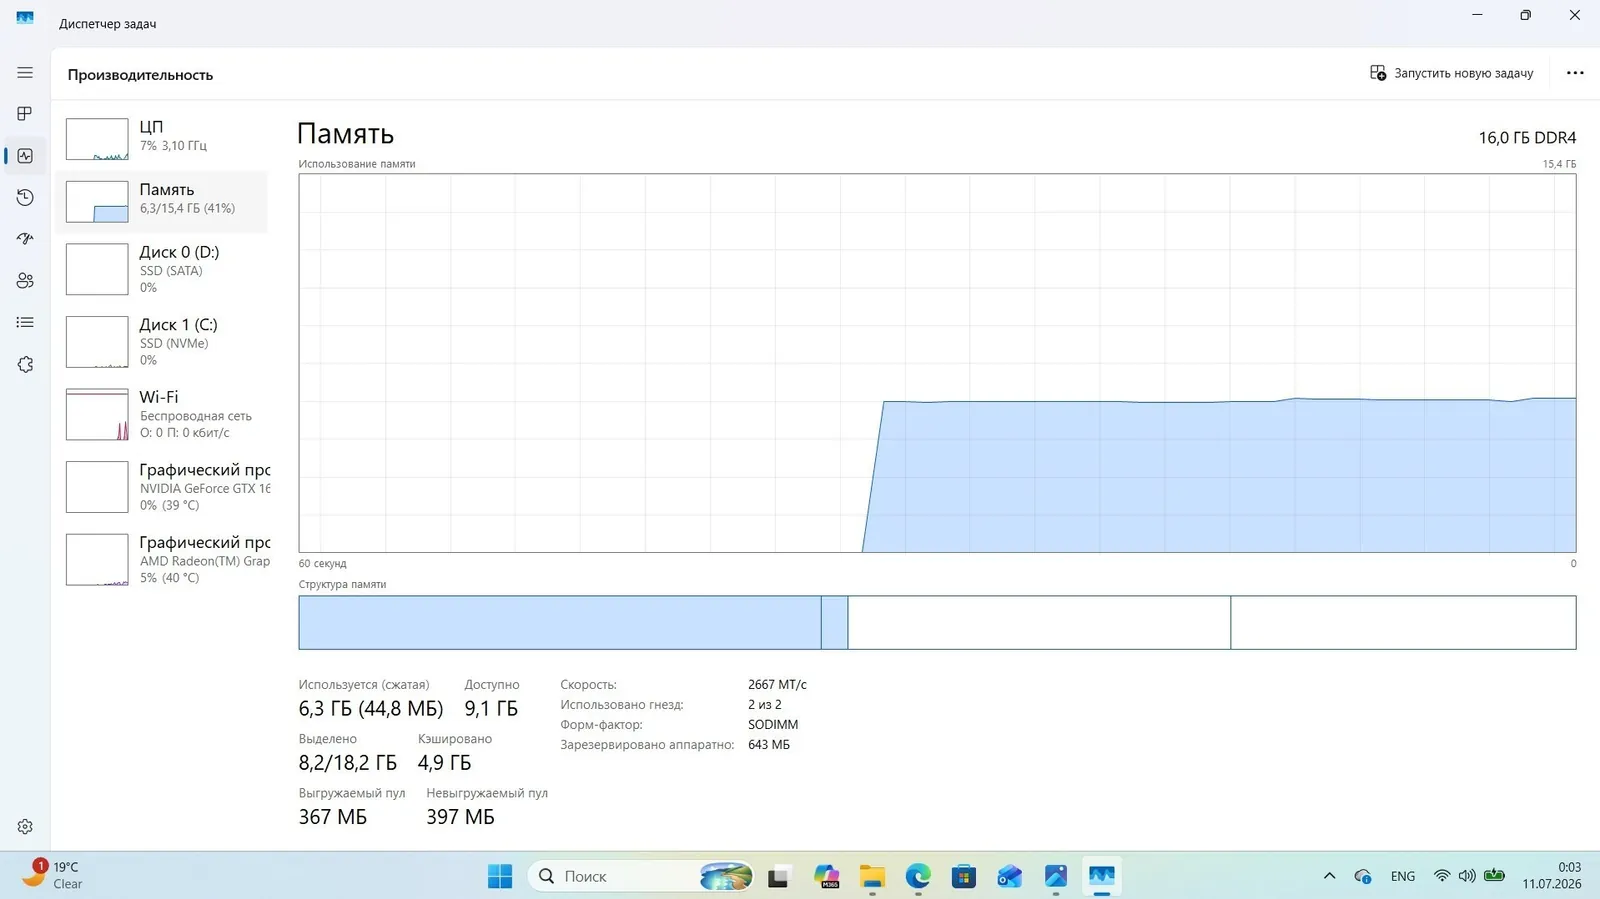Click the 8,2/18,2 ГБ committed value

tap(348, 763)
